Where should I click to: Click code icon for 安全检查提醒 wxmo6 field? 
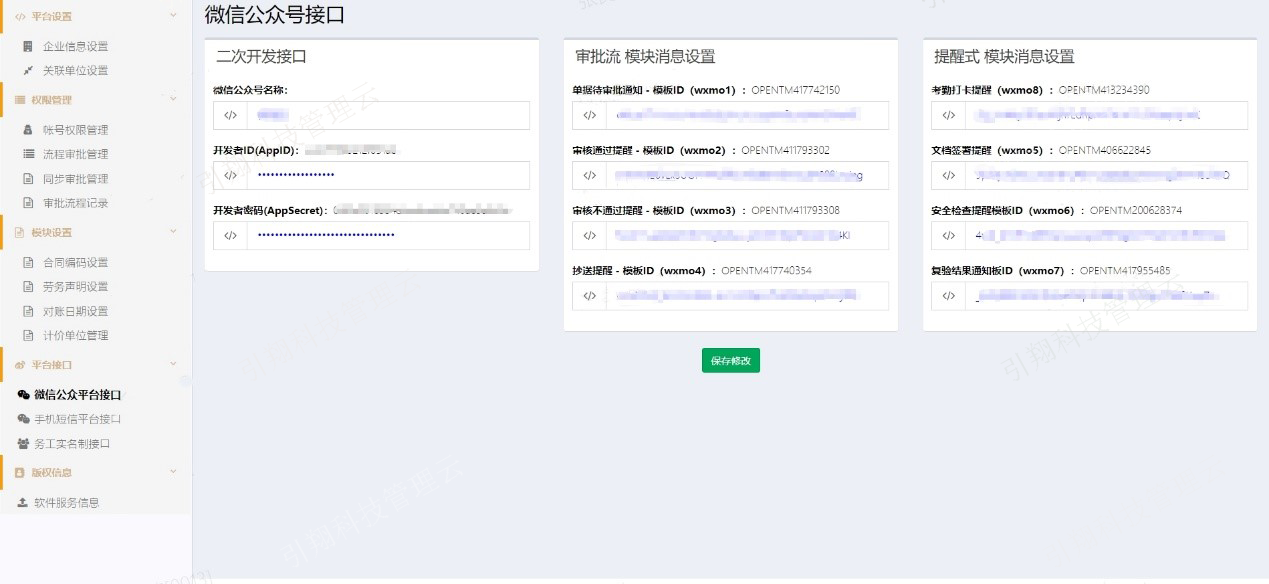pyautogui.click(x=948, y=235)
